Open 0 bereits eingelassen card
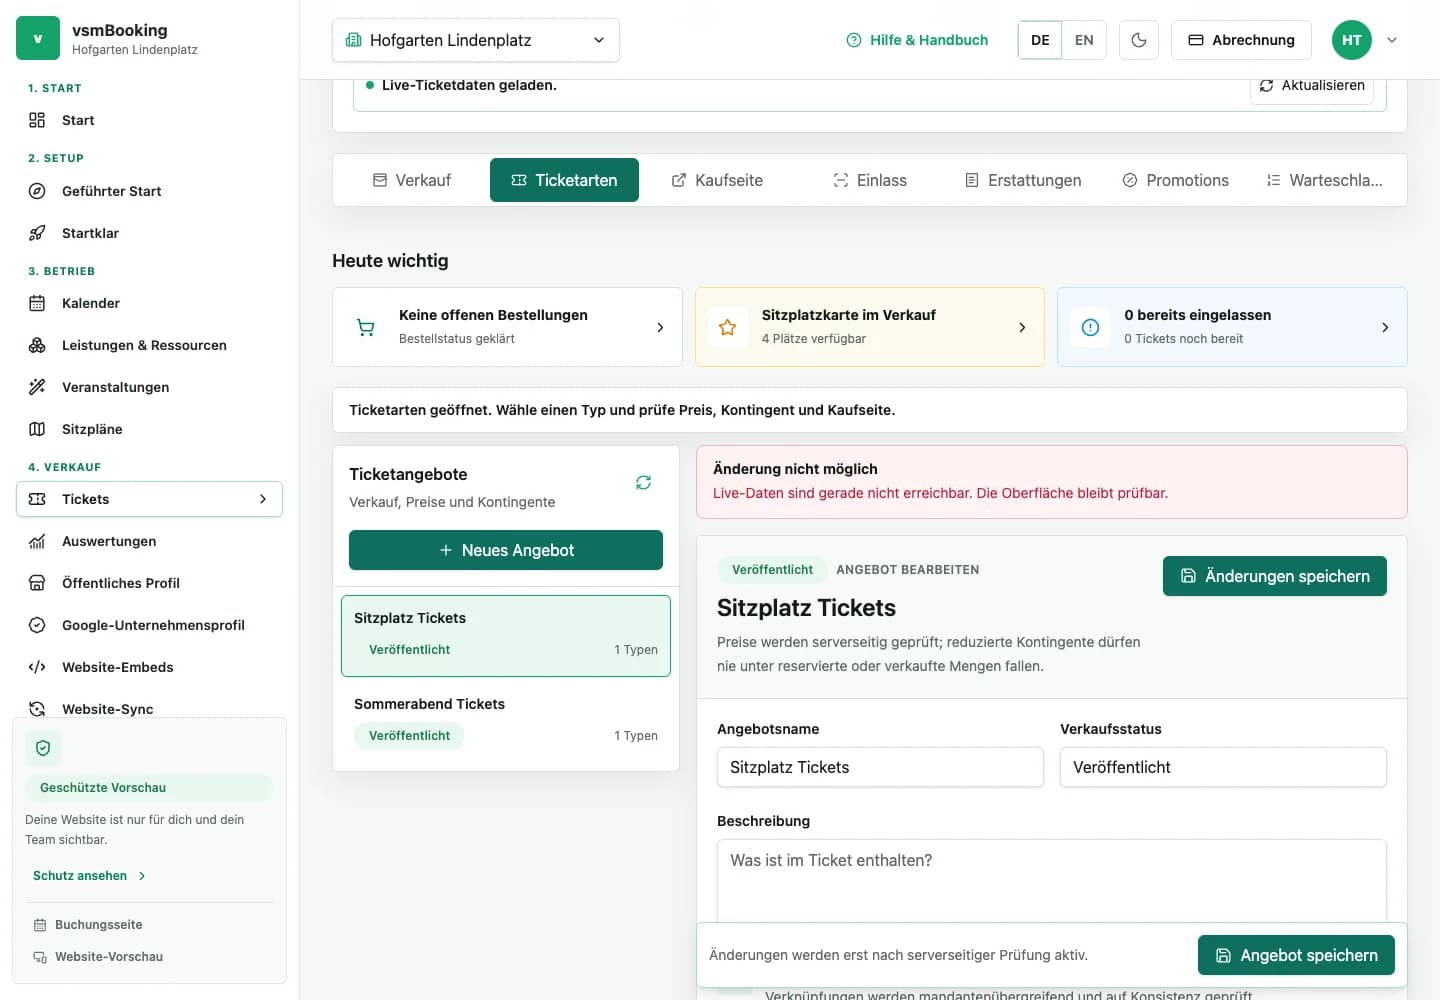1440x1000 pixels. point(1232,327)
